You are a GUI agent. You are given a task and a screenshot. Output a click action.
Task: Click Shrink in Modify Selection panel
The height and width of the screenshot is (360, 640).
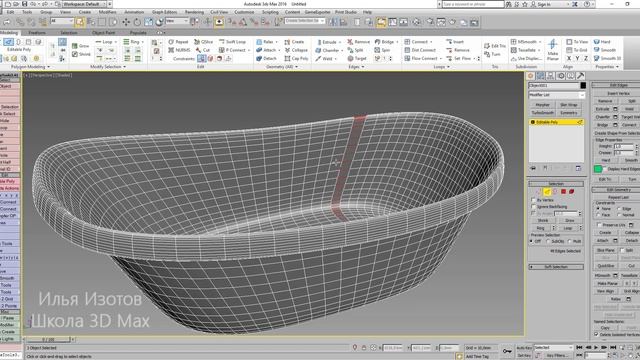point(81,54)
